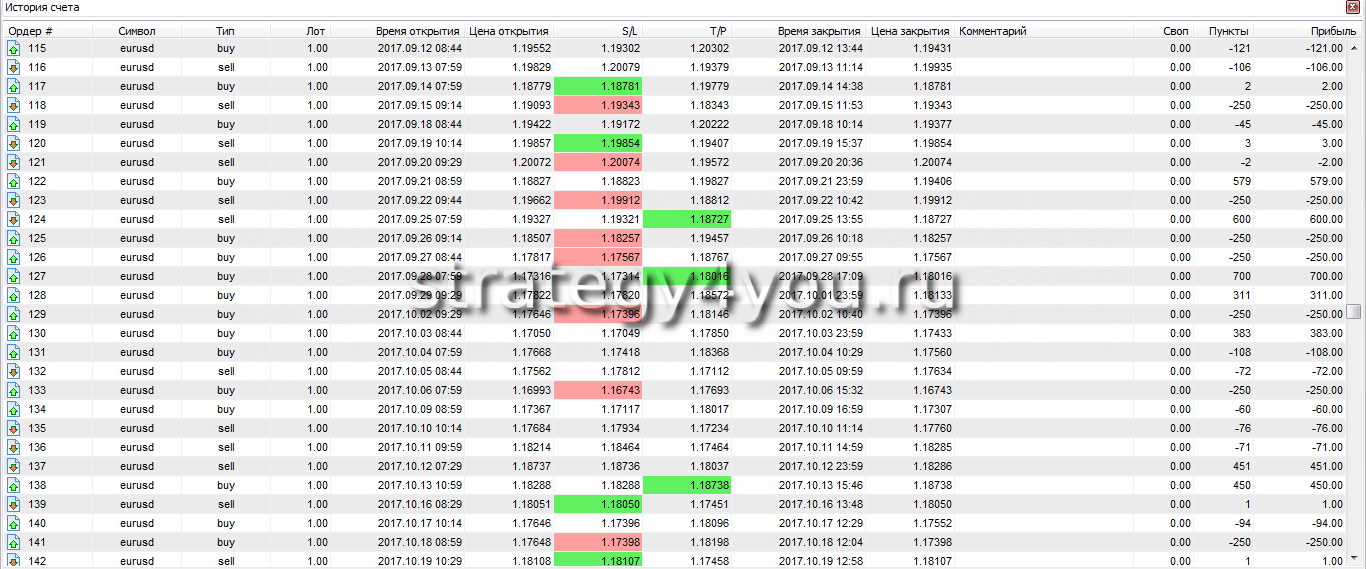
Task: Close the История счета panel
Action: tap(1354, 7)
